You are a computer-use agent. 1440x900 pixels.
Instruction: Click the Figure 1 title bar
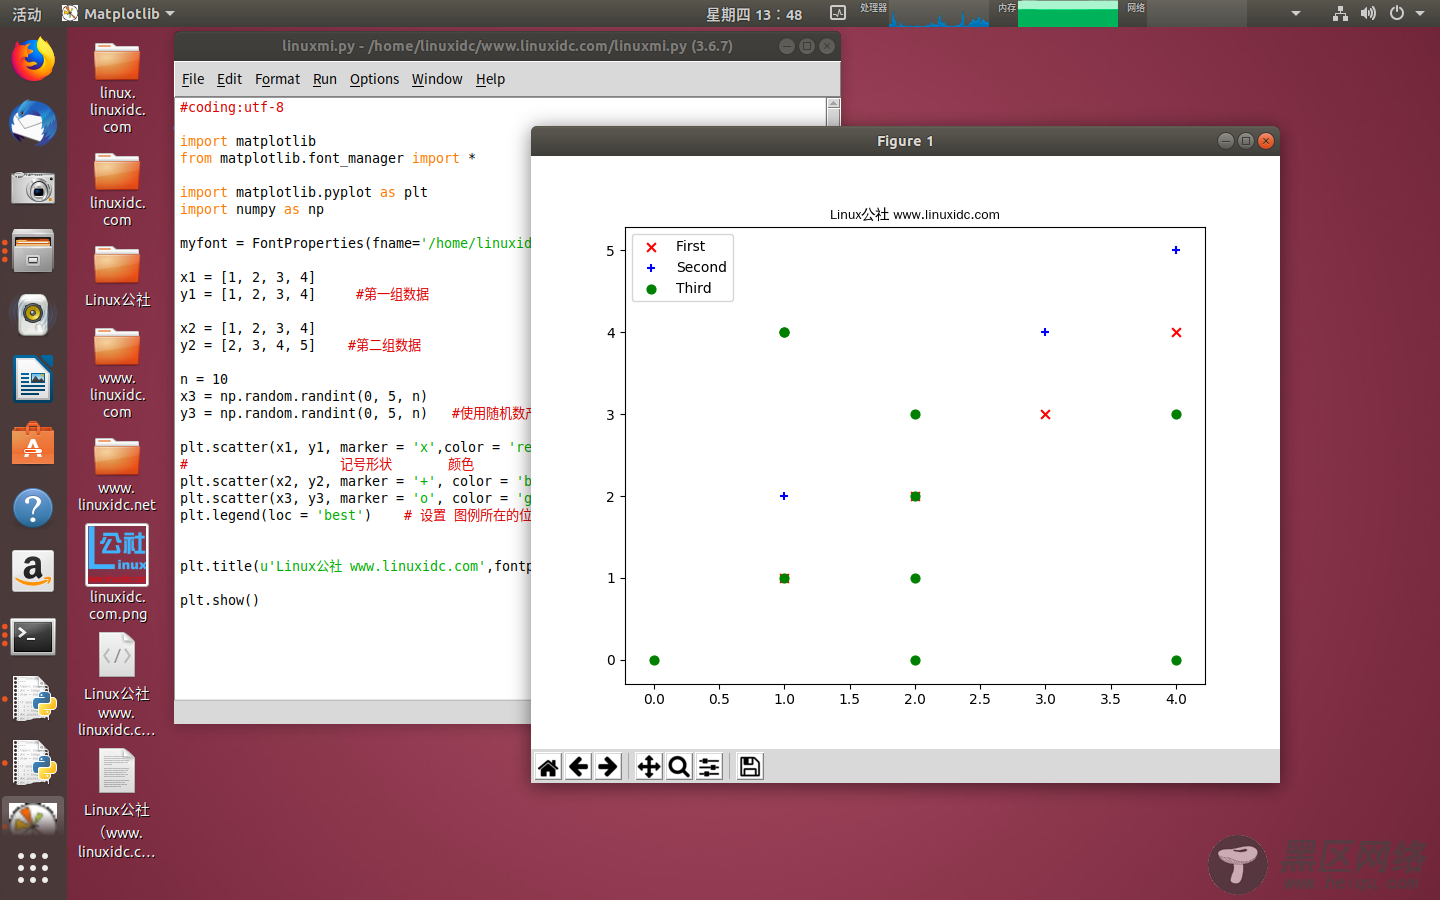tap(905, 141)
